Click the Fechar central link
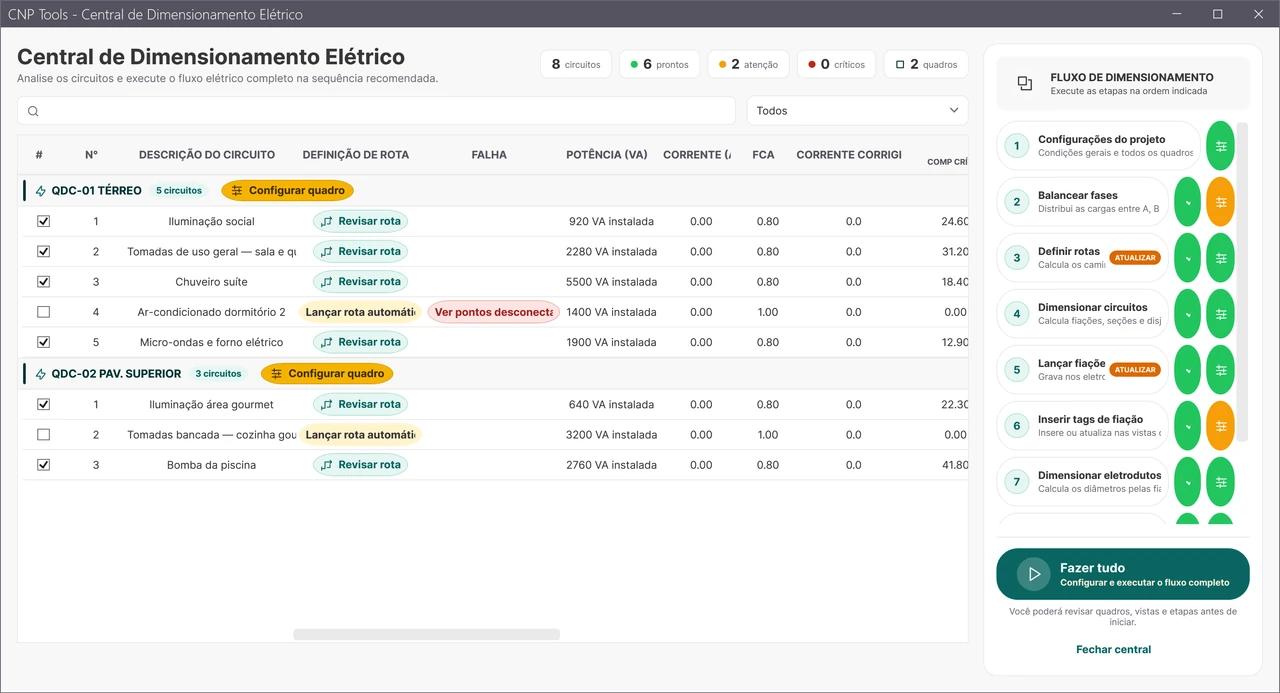This screenshot has height=693, width=1280. tap(1113, 650)
